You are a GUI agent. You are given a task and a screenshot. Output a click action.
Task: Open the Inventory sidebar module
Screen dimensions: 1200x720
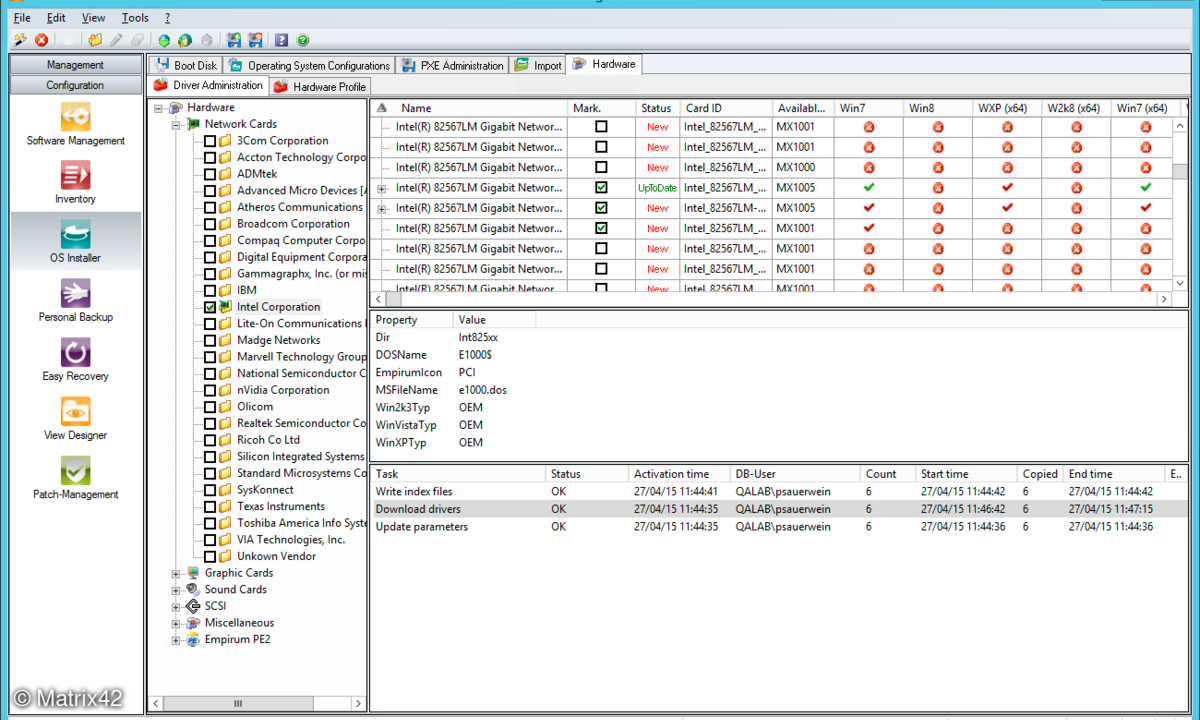(76, 183)
